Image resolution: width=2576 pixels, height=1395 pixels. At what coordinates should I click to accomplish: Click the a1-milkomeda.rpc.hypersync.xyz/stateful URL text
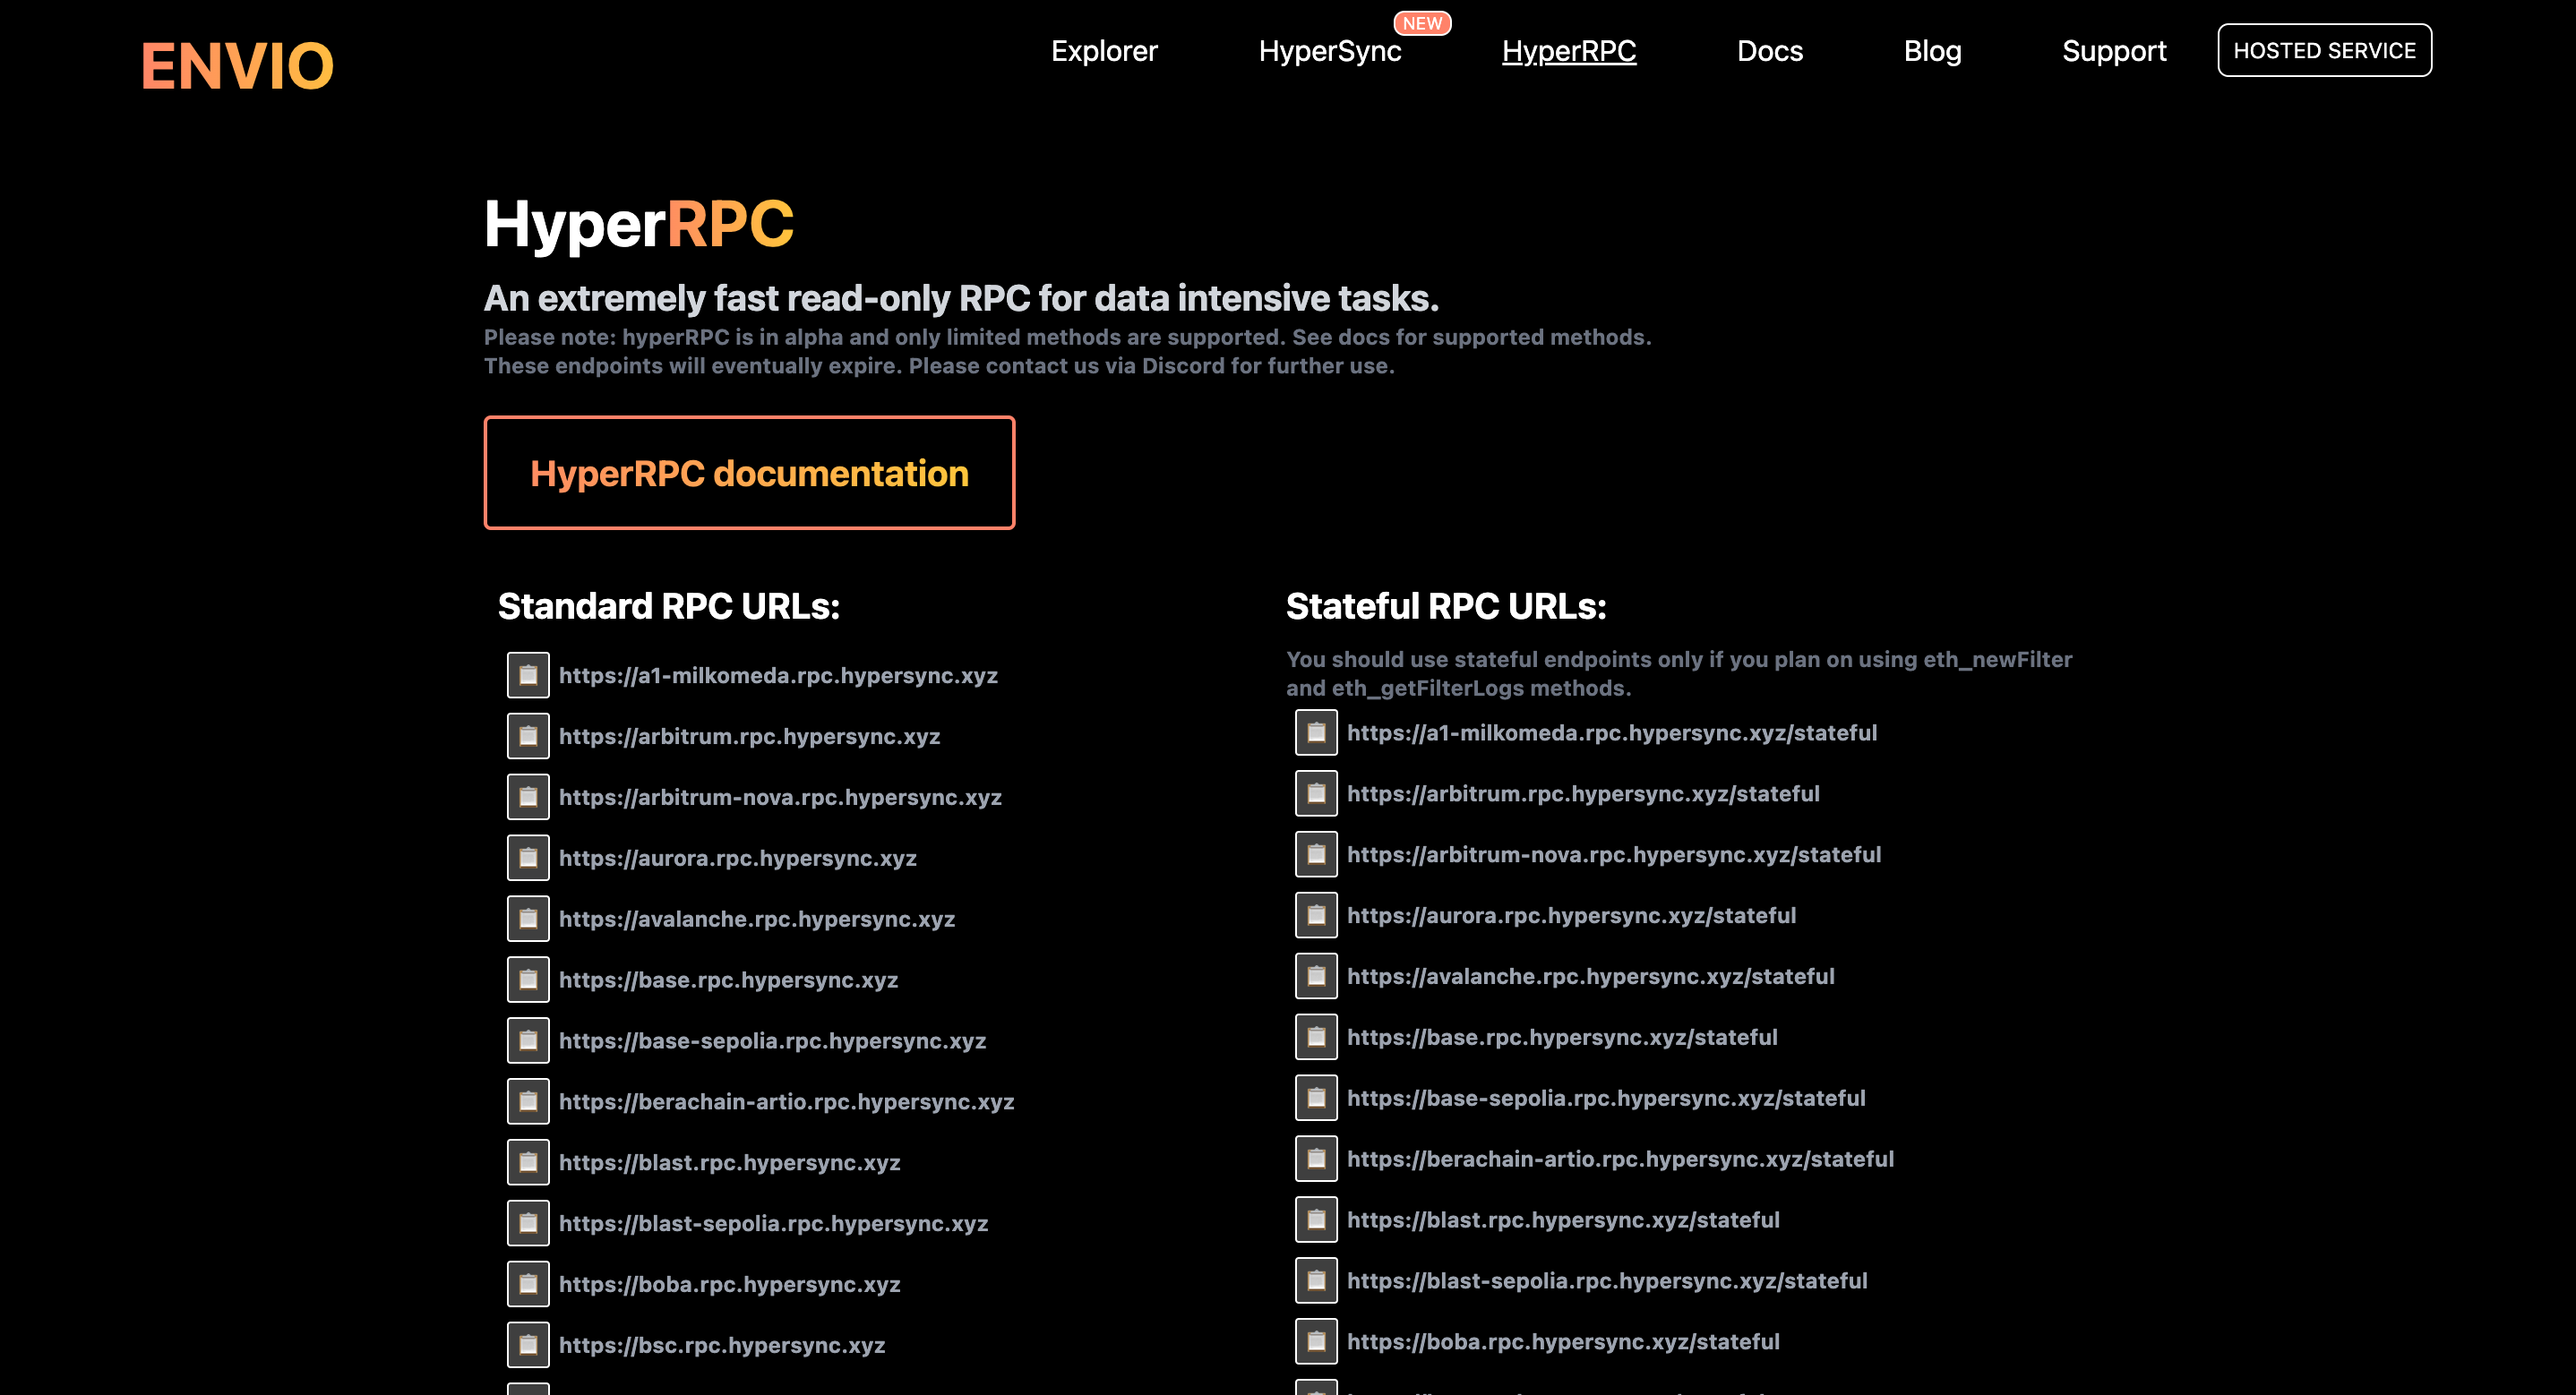point(1612,733)
